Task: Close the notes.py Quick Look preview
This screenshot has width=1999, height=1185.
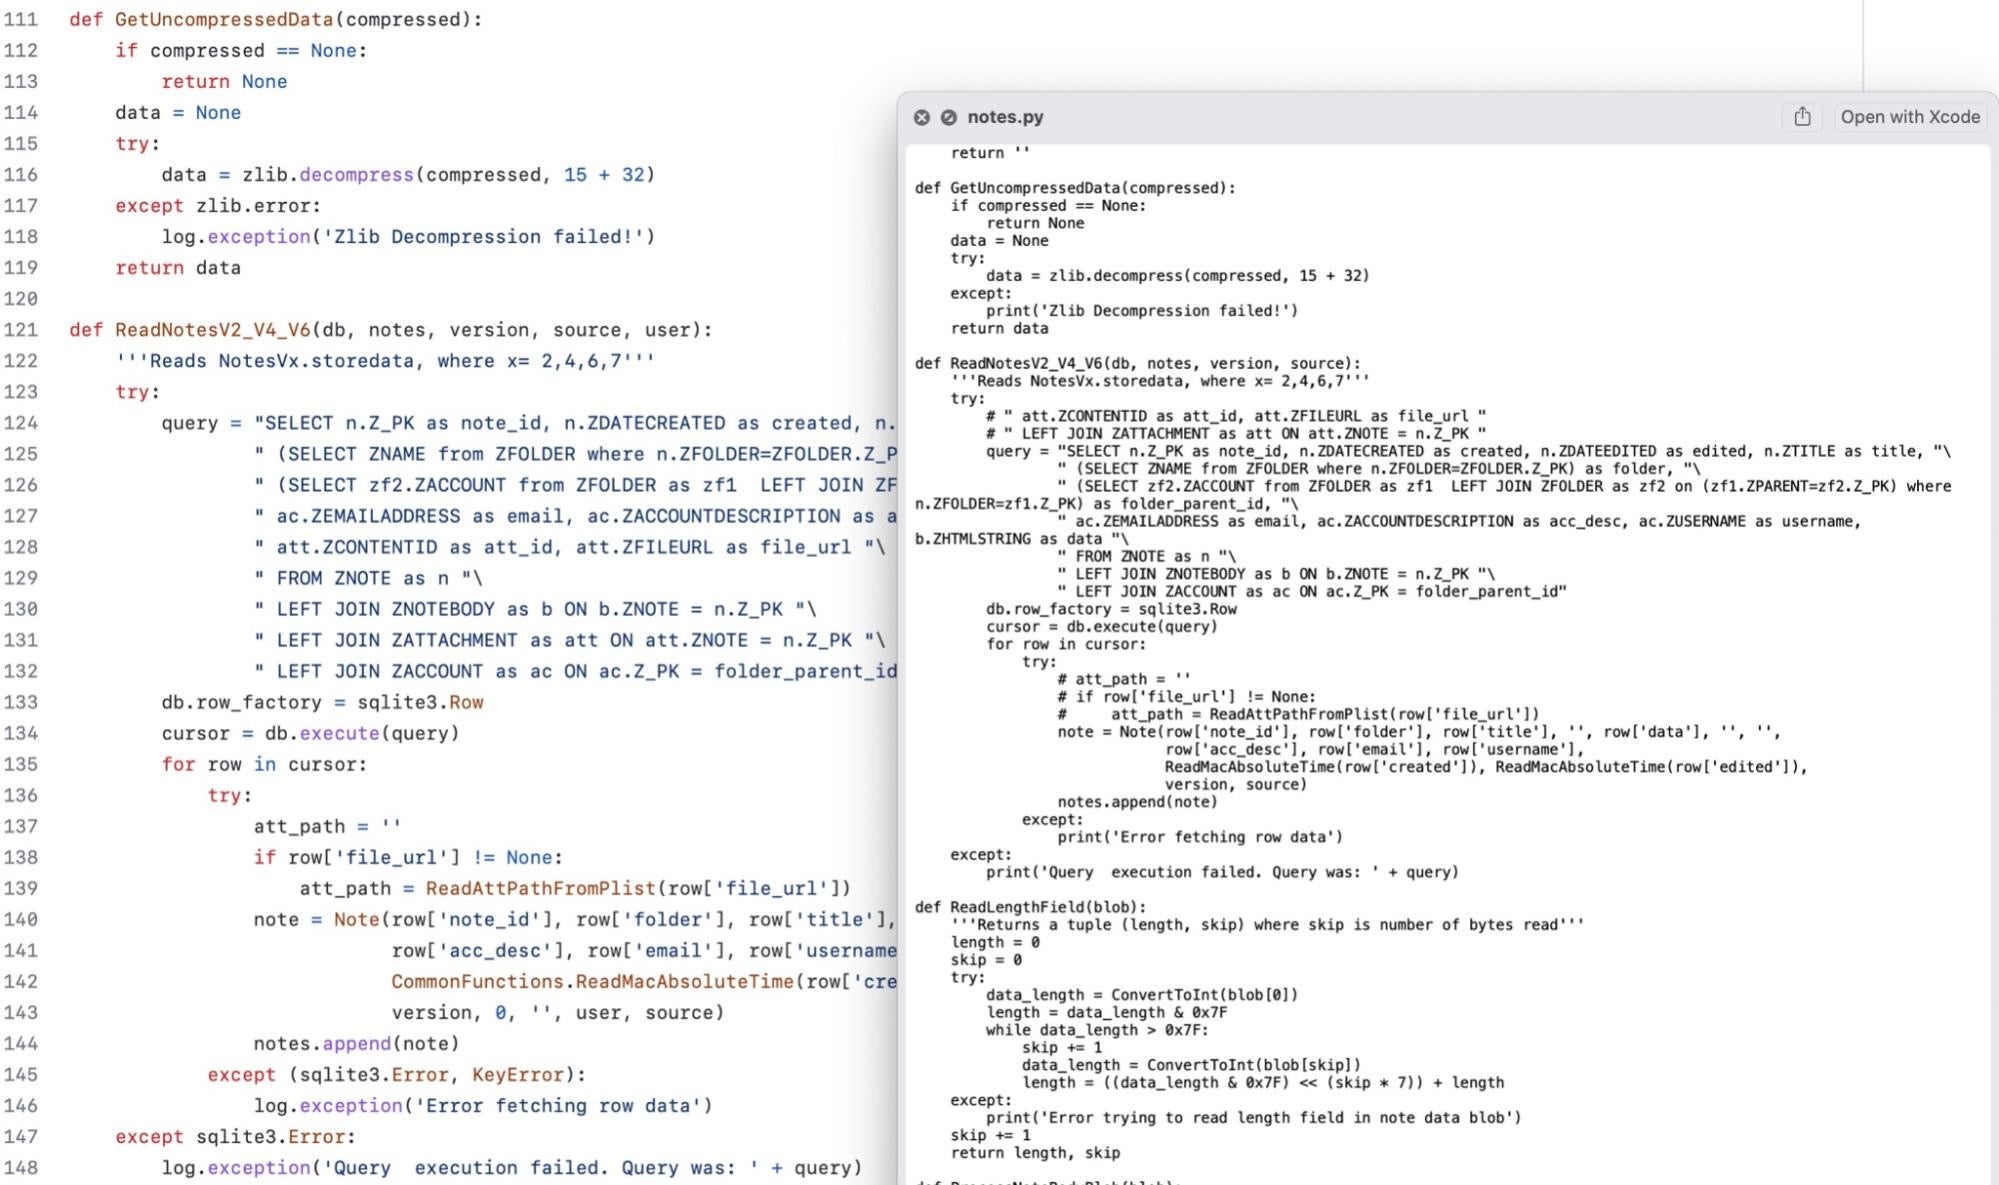Action: pos(921,117)
